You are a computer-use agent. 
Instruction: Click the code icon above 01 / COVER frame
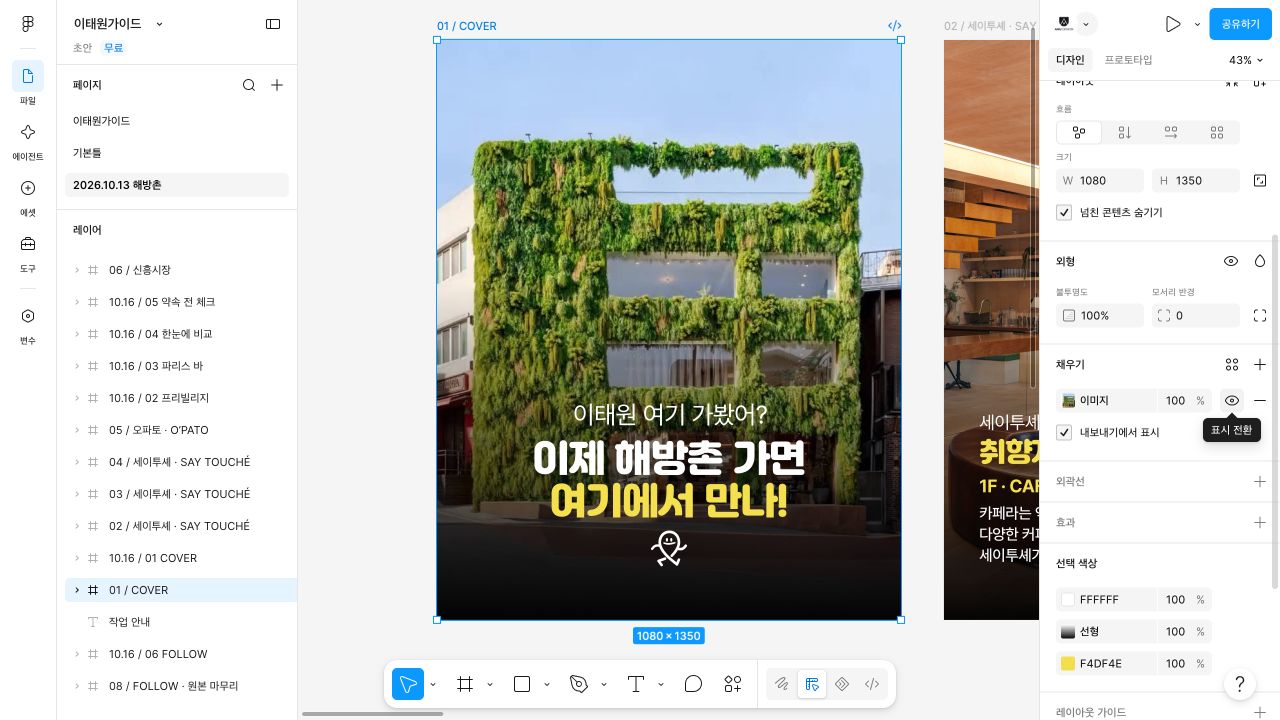point(894,26)
